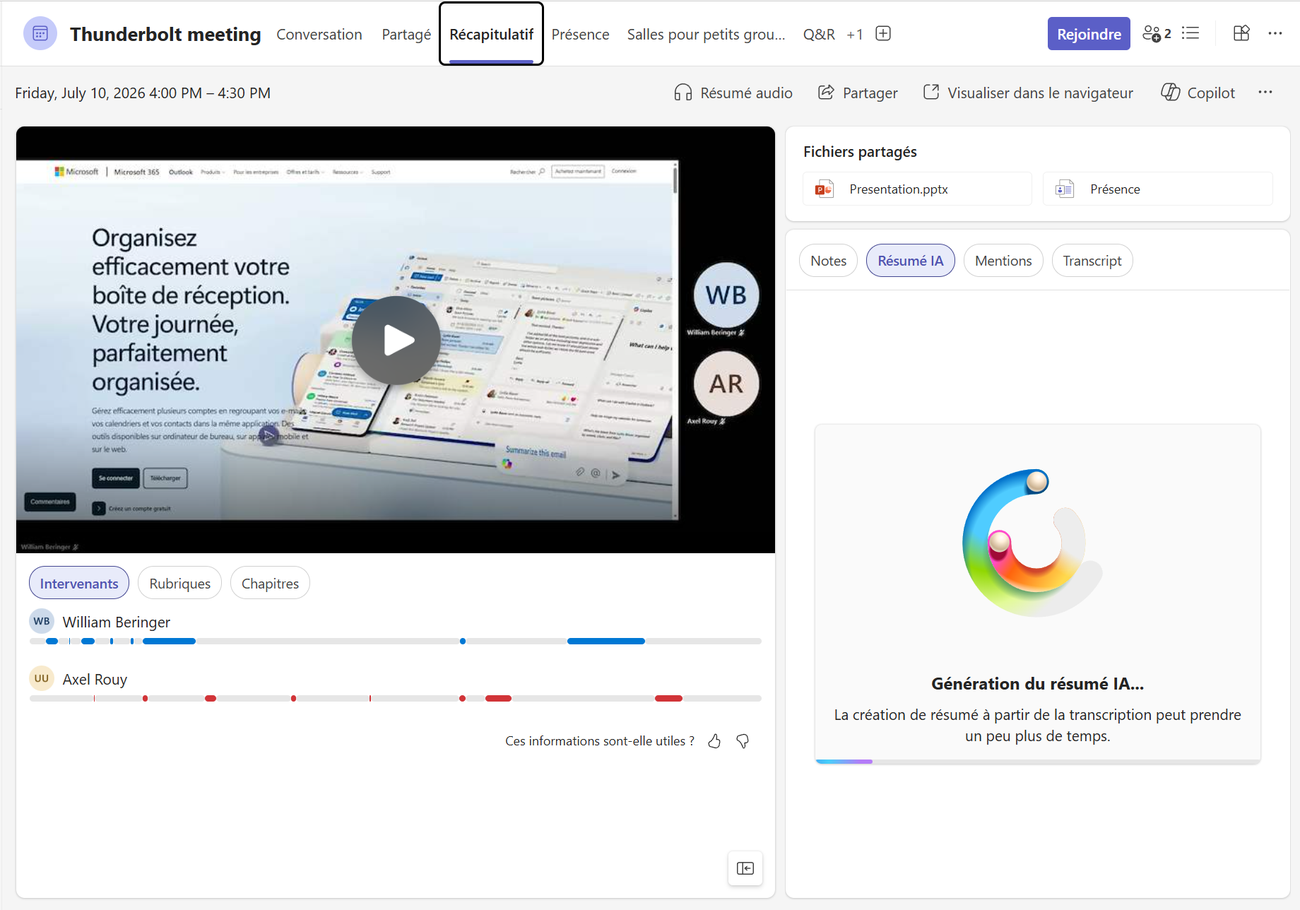Viewport: 1300px width, 910px height.
Task: Click Axel Rouy's speaking timeline bar
Action: [x=395, y=698]
